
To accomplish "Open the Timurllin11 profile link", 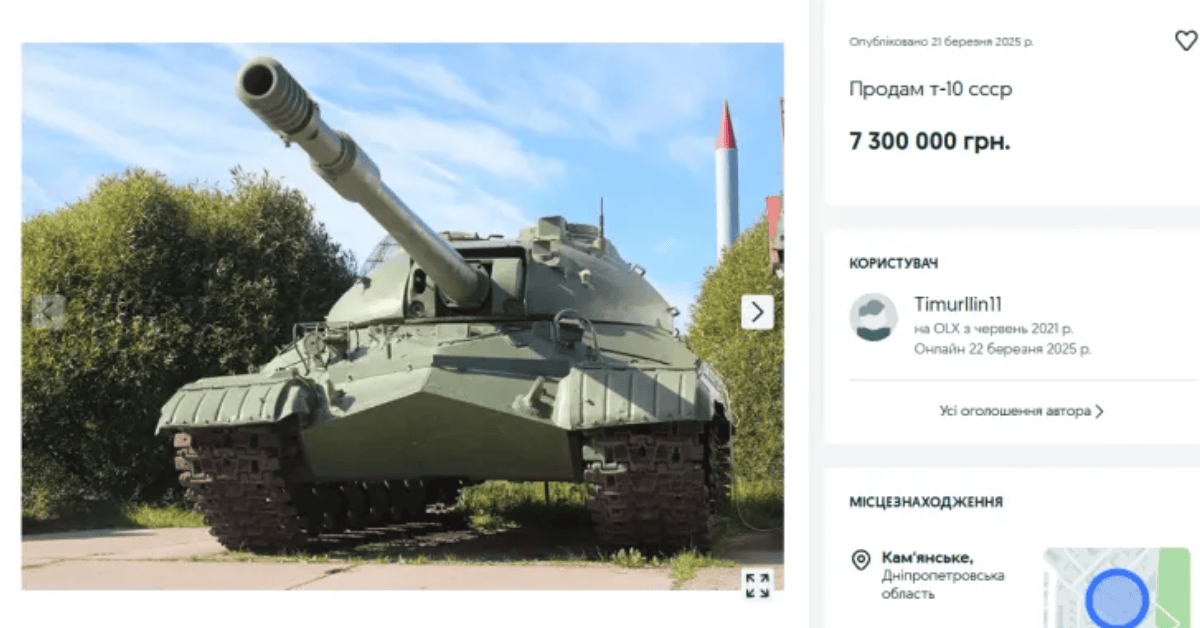I will [x=958, y=304].
